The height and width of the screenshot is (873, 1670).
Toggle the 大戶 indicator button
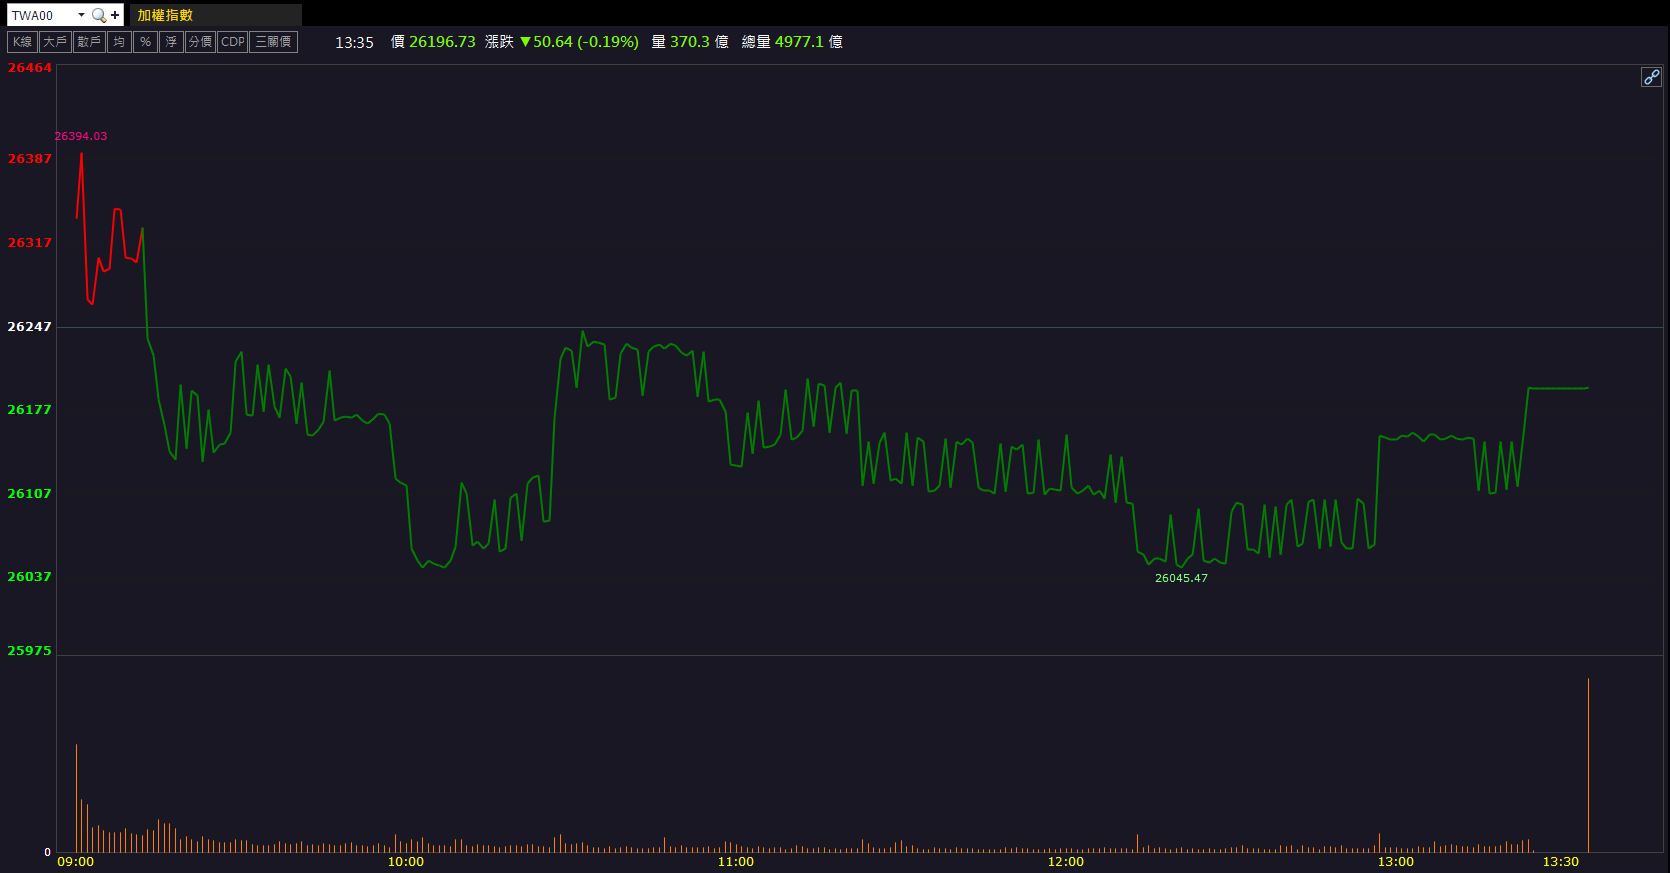(55, 42)
